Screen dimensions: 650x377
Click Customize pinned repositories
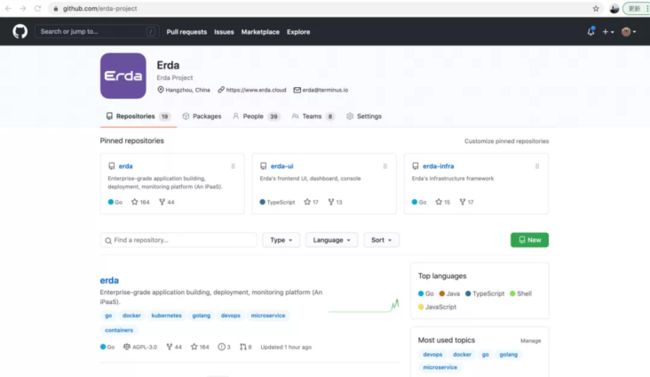pyautogui.click(x=507, y=141)
